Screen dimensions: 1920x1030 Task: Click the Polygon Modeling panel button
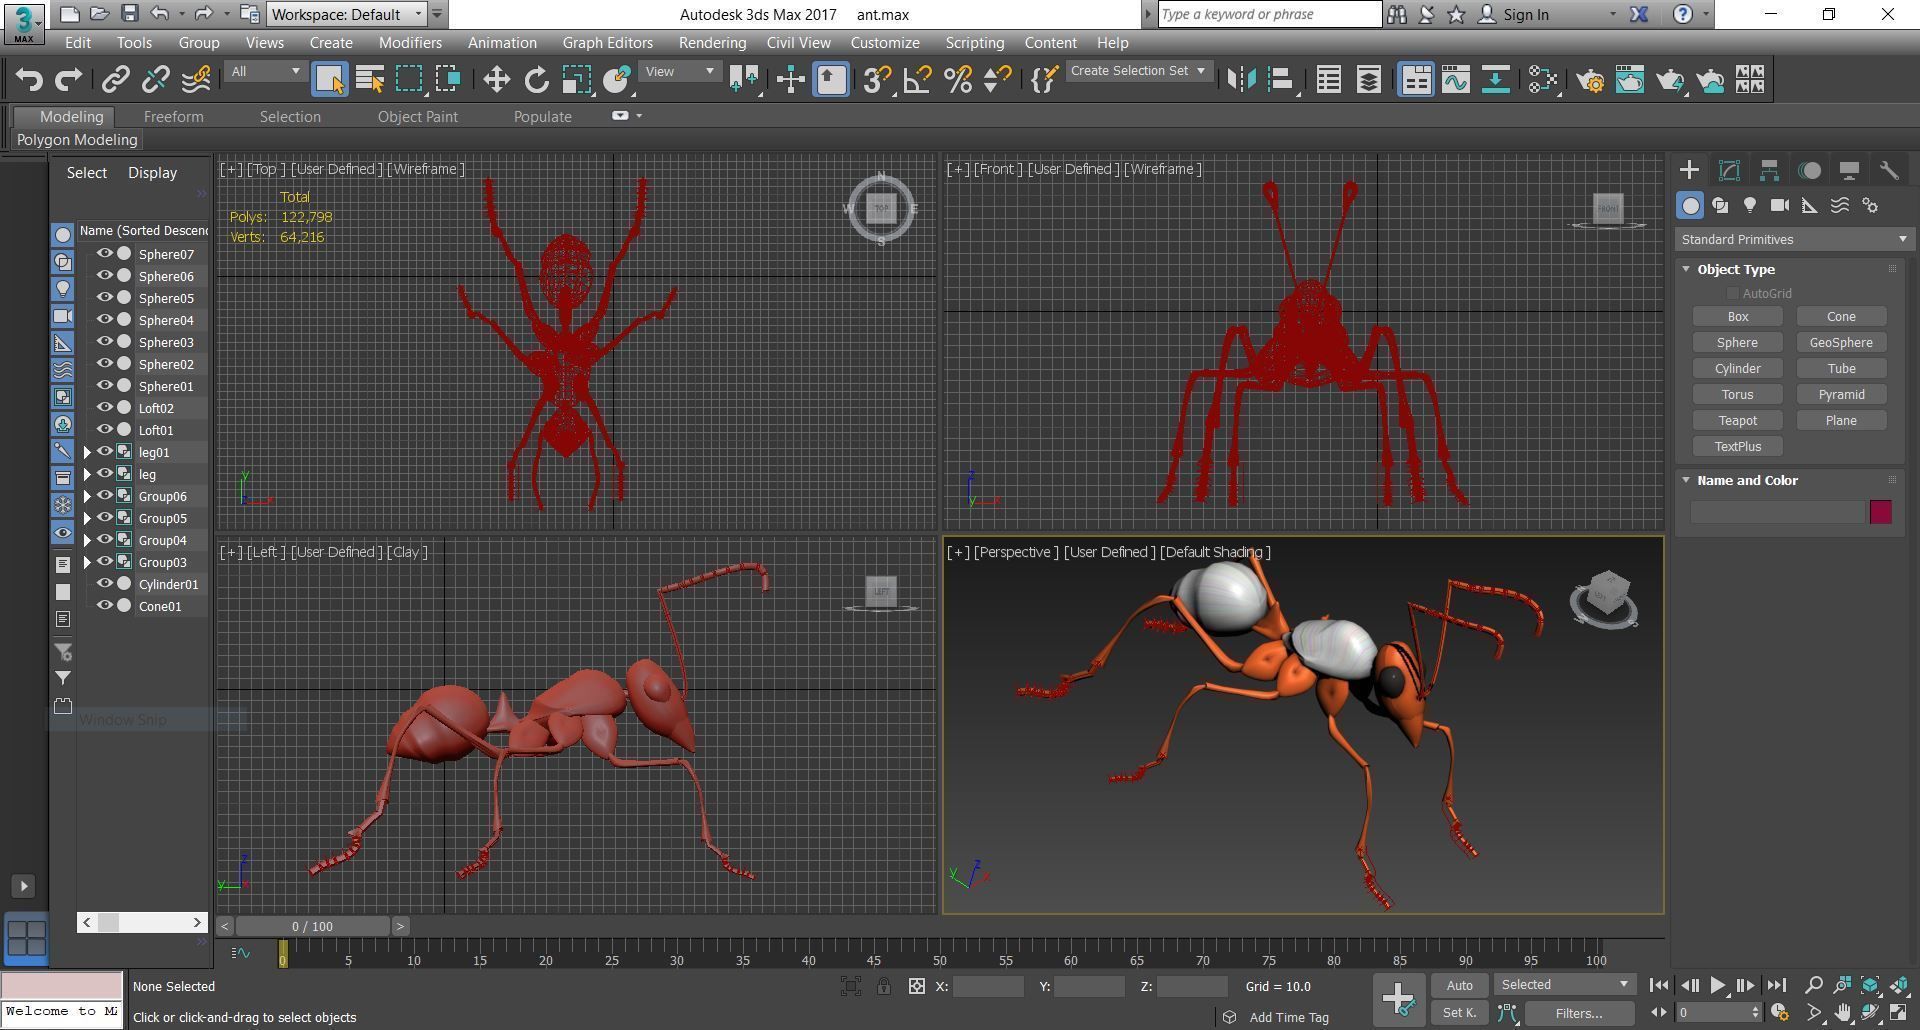(x=77, y=140)
